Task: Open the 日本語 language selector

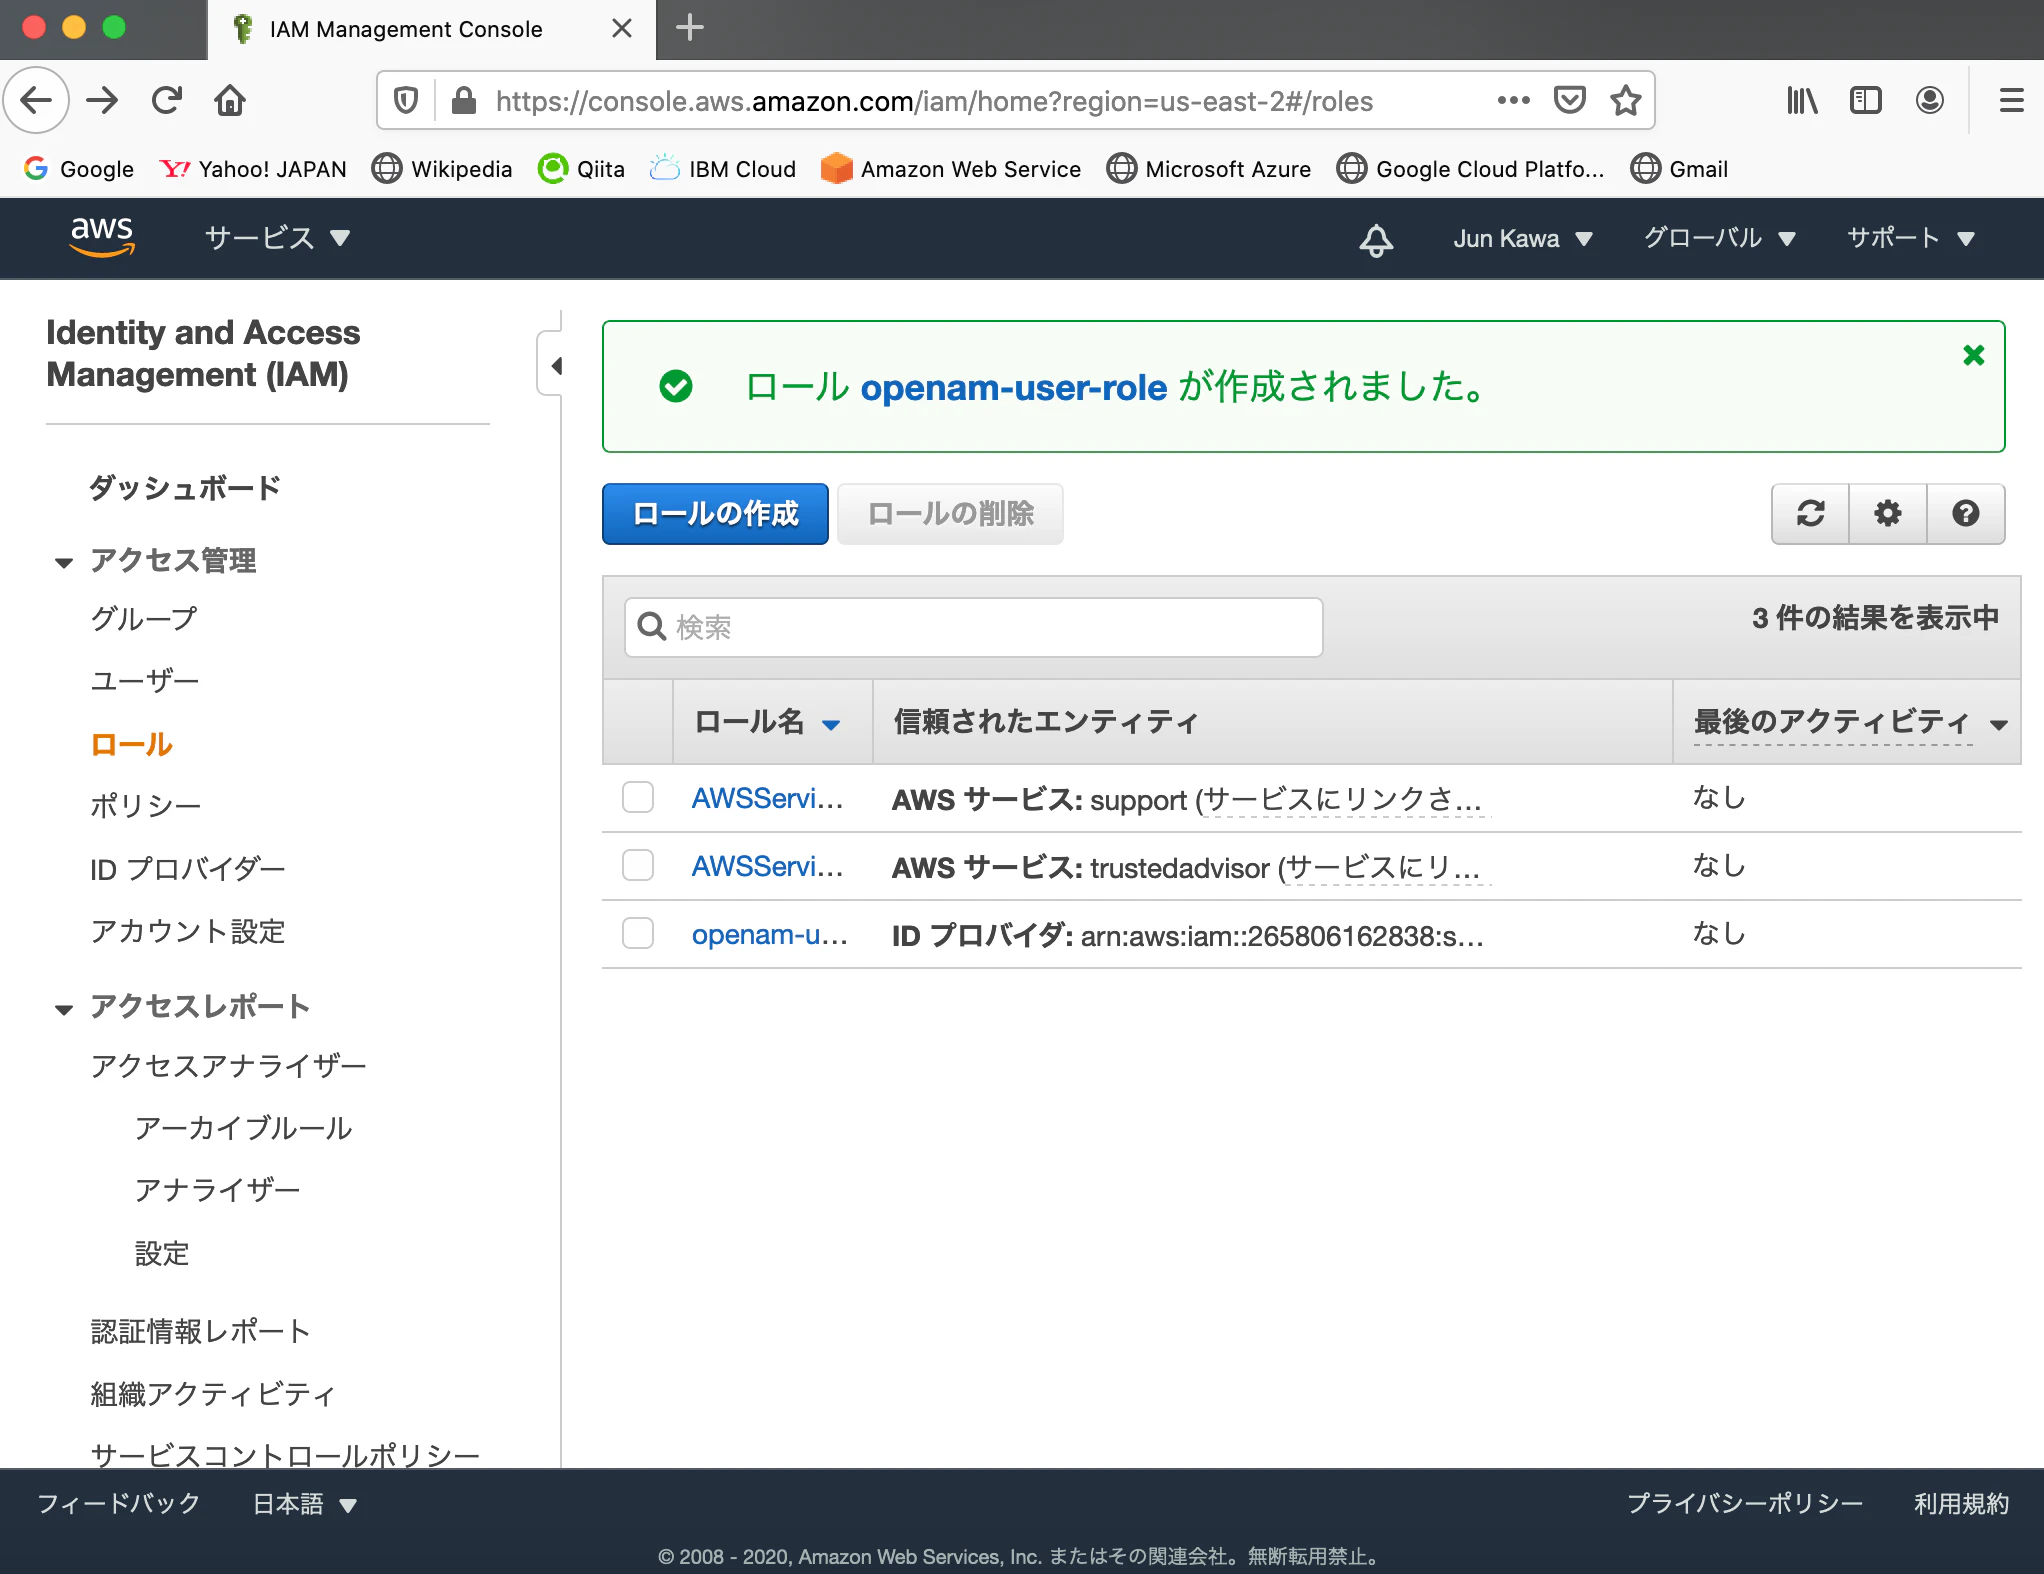Action: (304, 1504)
